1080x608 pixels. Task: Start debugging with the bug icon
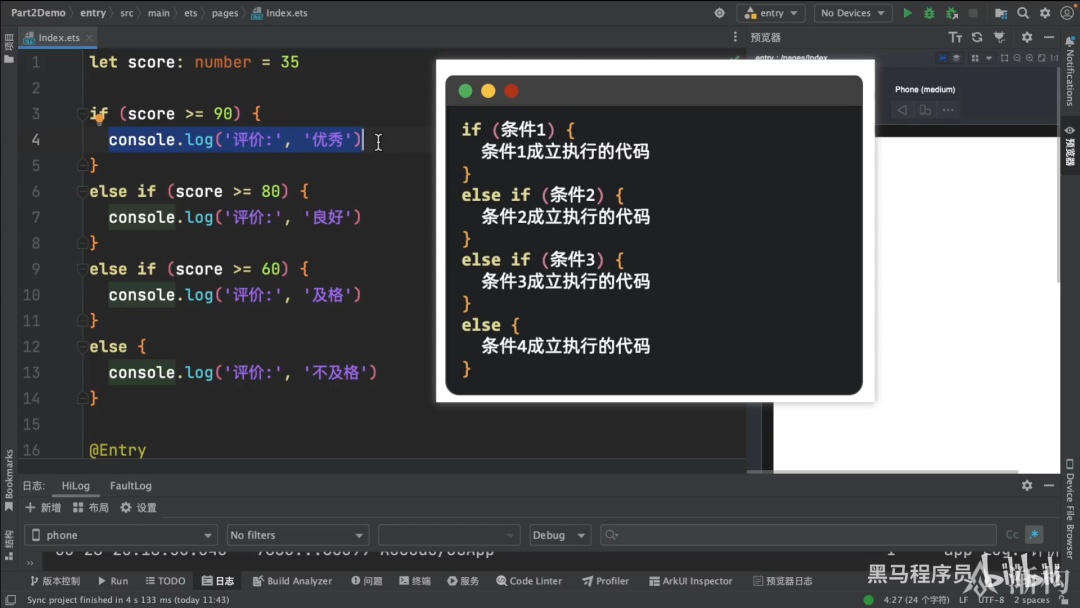point(929,13)
